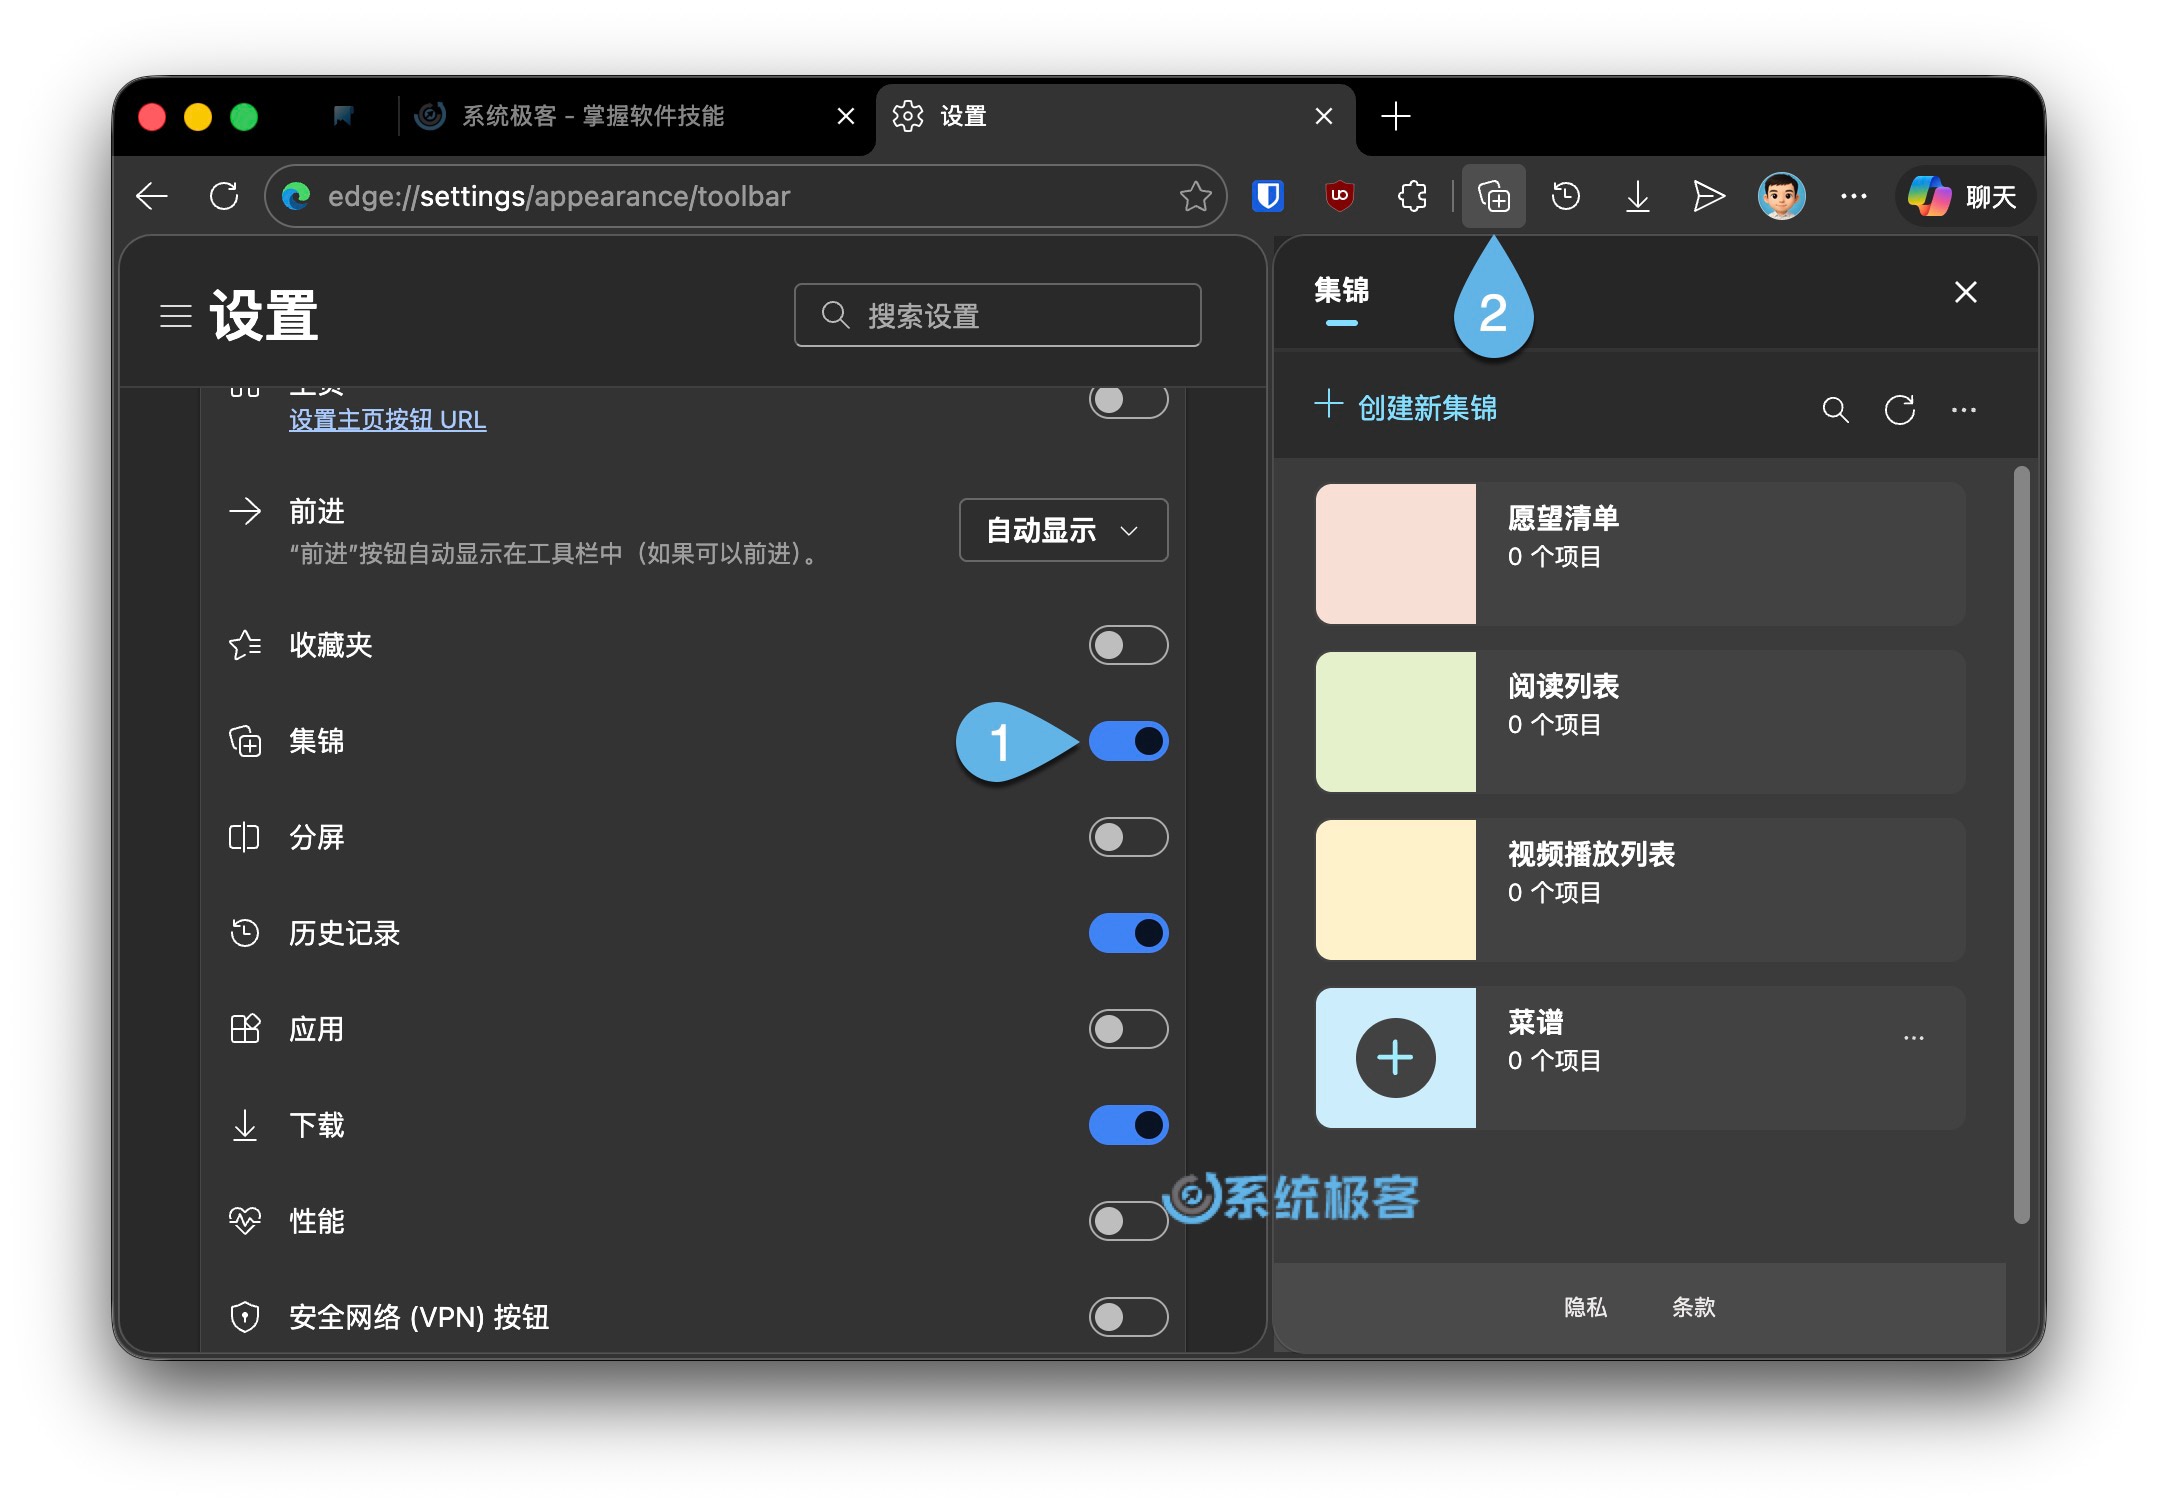
Task: Open History from the toolbar icon
Action: click(x=1565, y=196)
